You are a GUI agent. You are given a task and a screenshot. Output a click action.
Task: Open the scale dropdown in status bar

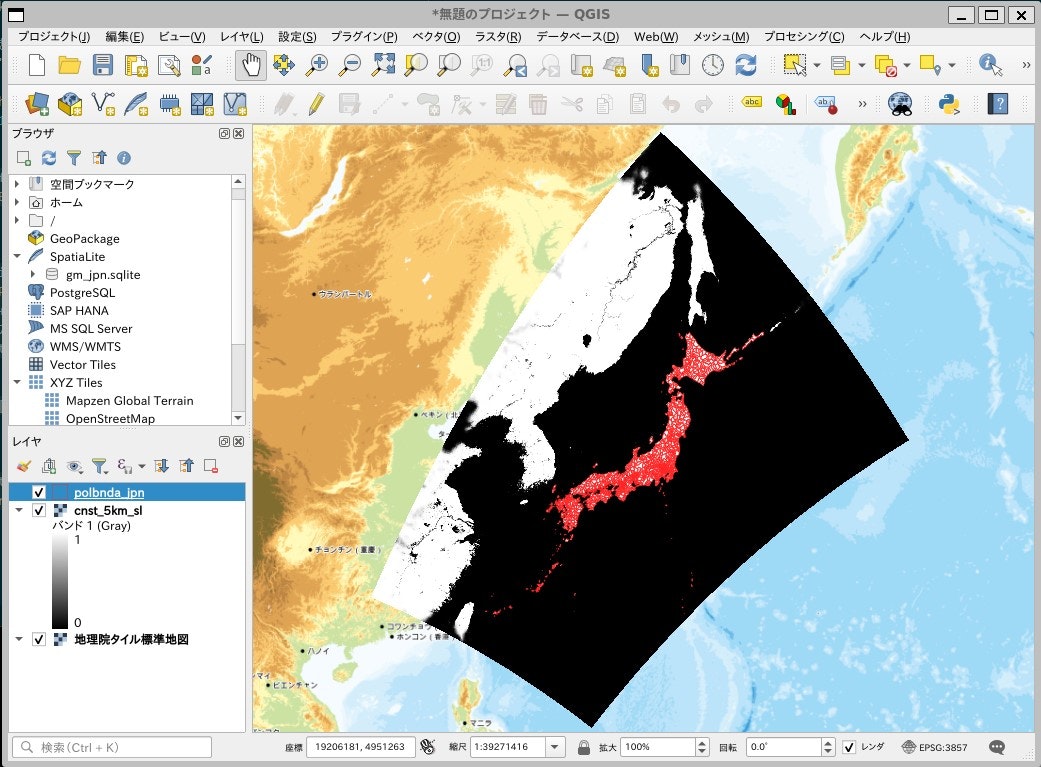[557, 746]
